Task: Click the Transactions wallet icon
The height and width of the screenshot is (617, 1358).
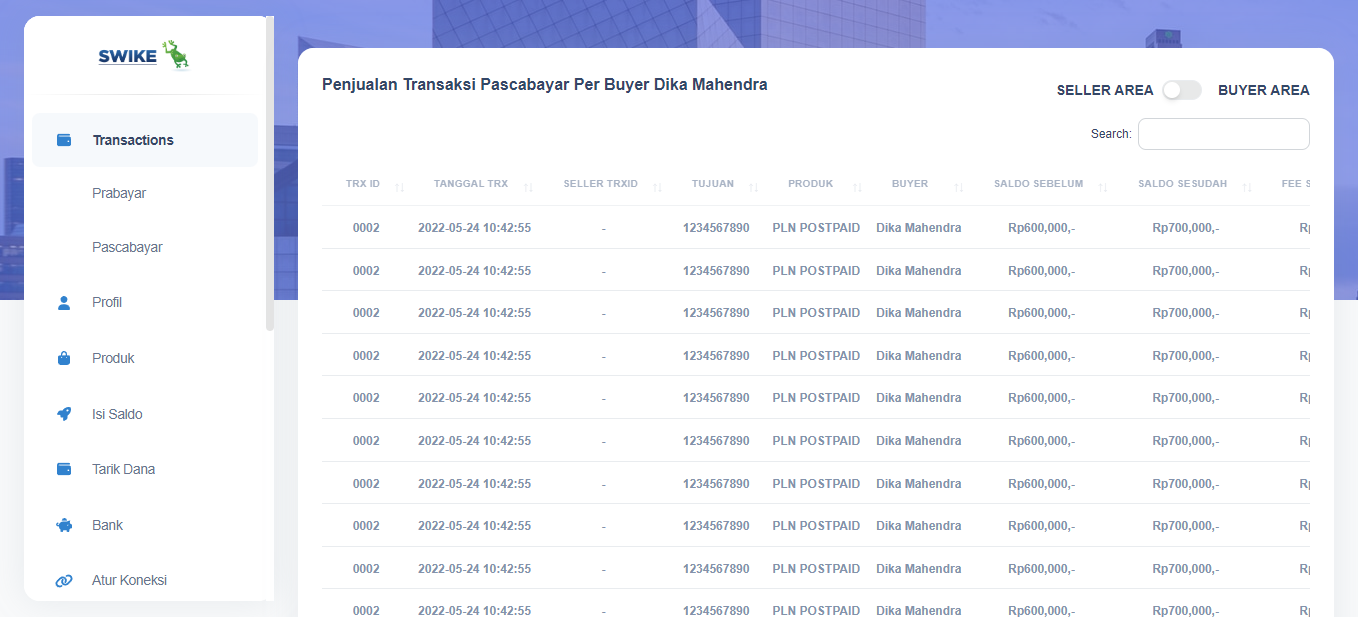Action: coord(64,140)
